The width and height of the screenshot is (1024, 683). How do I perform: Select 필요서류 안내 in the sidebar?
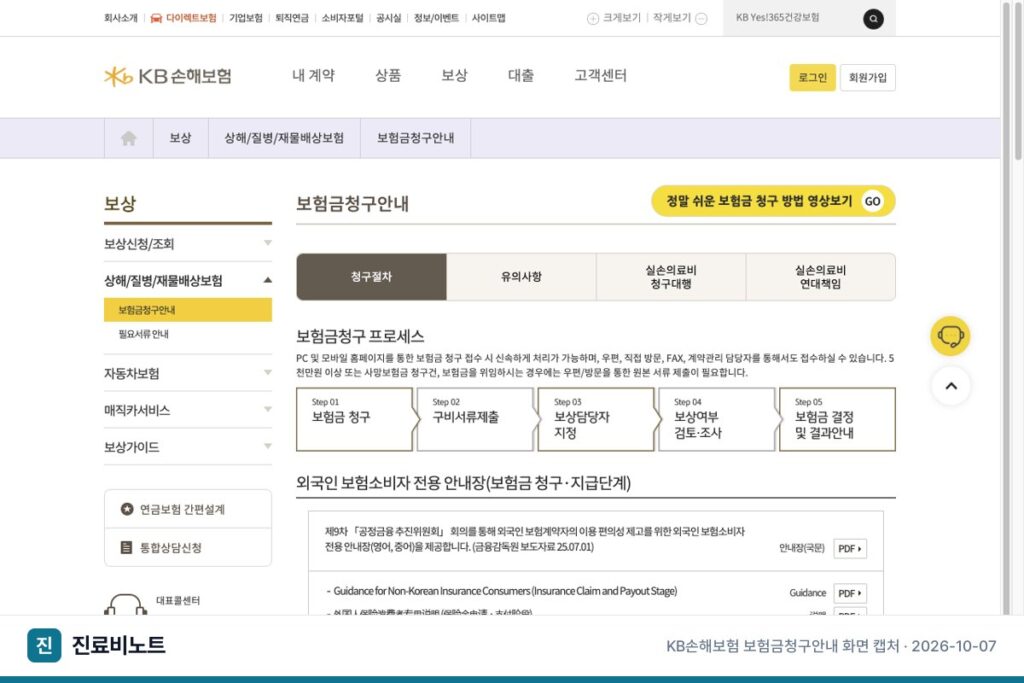click(144, 334)
